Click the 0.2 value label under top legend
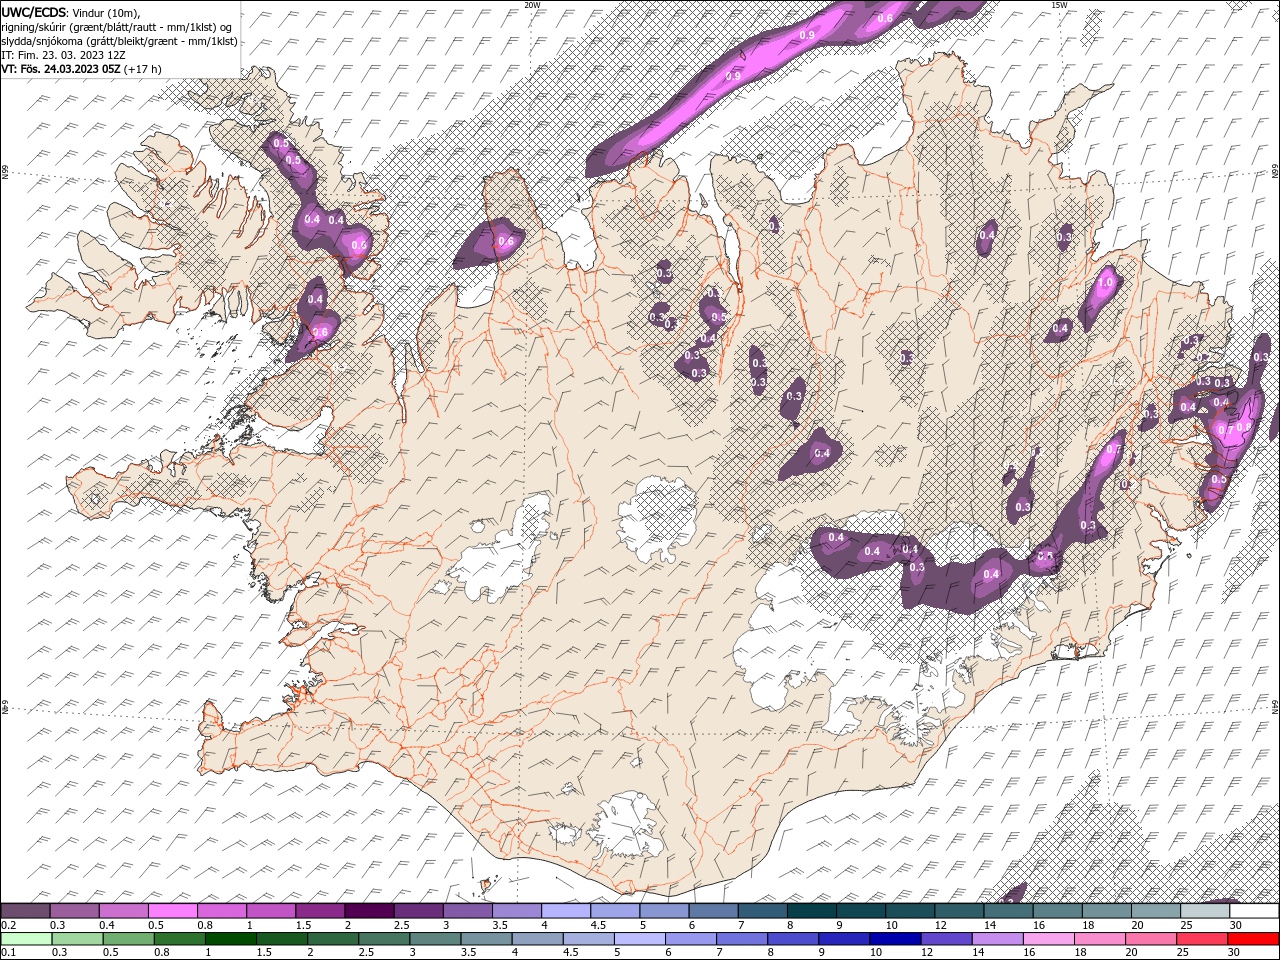 click(x=8, y=925)
